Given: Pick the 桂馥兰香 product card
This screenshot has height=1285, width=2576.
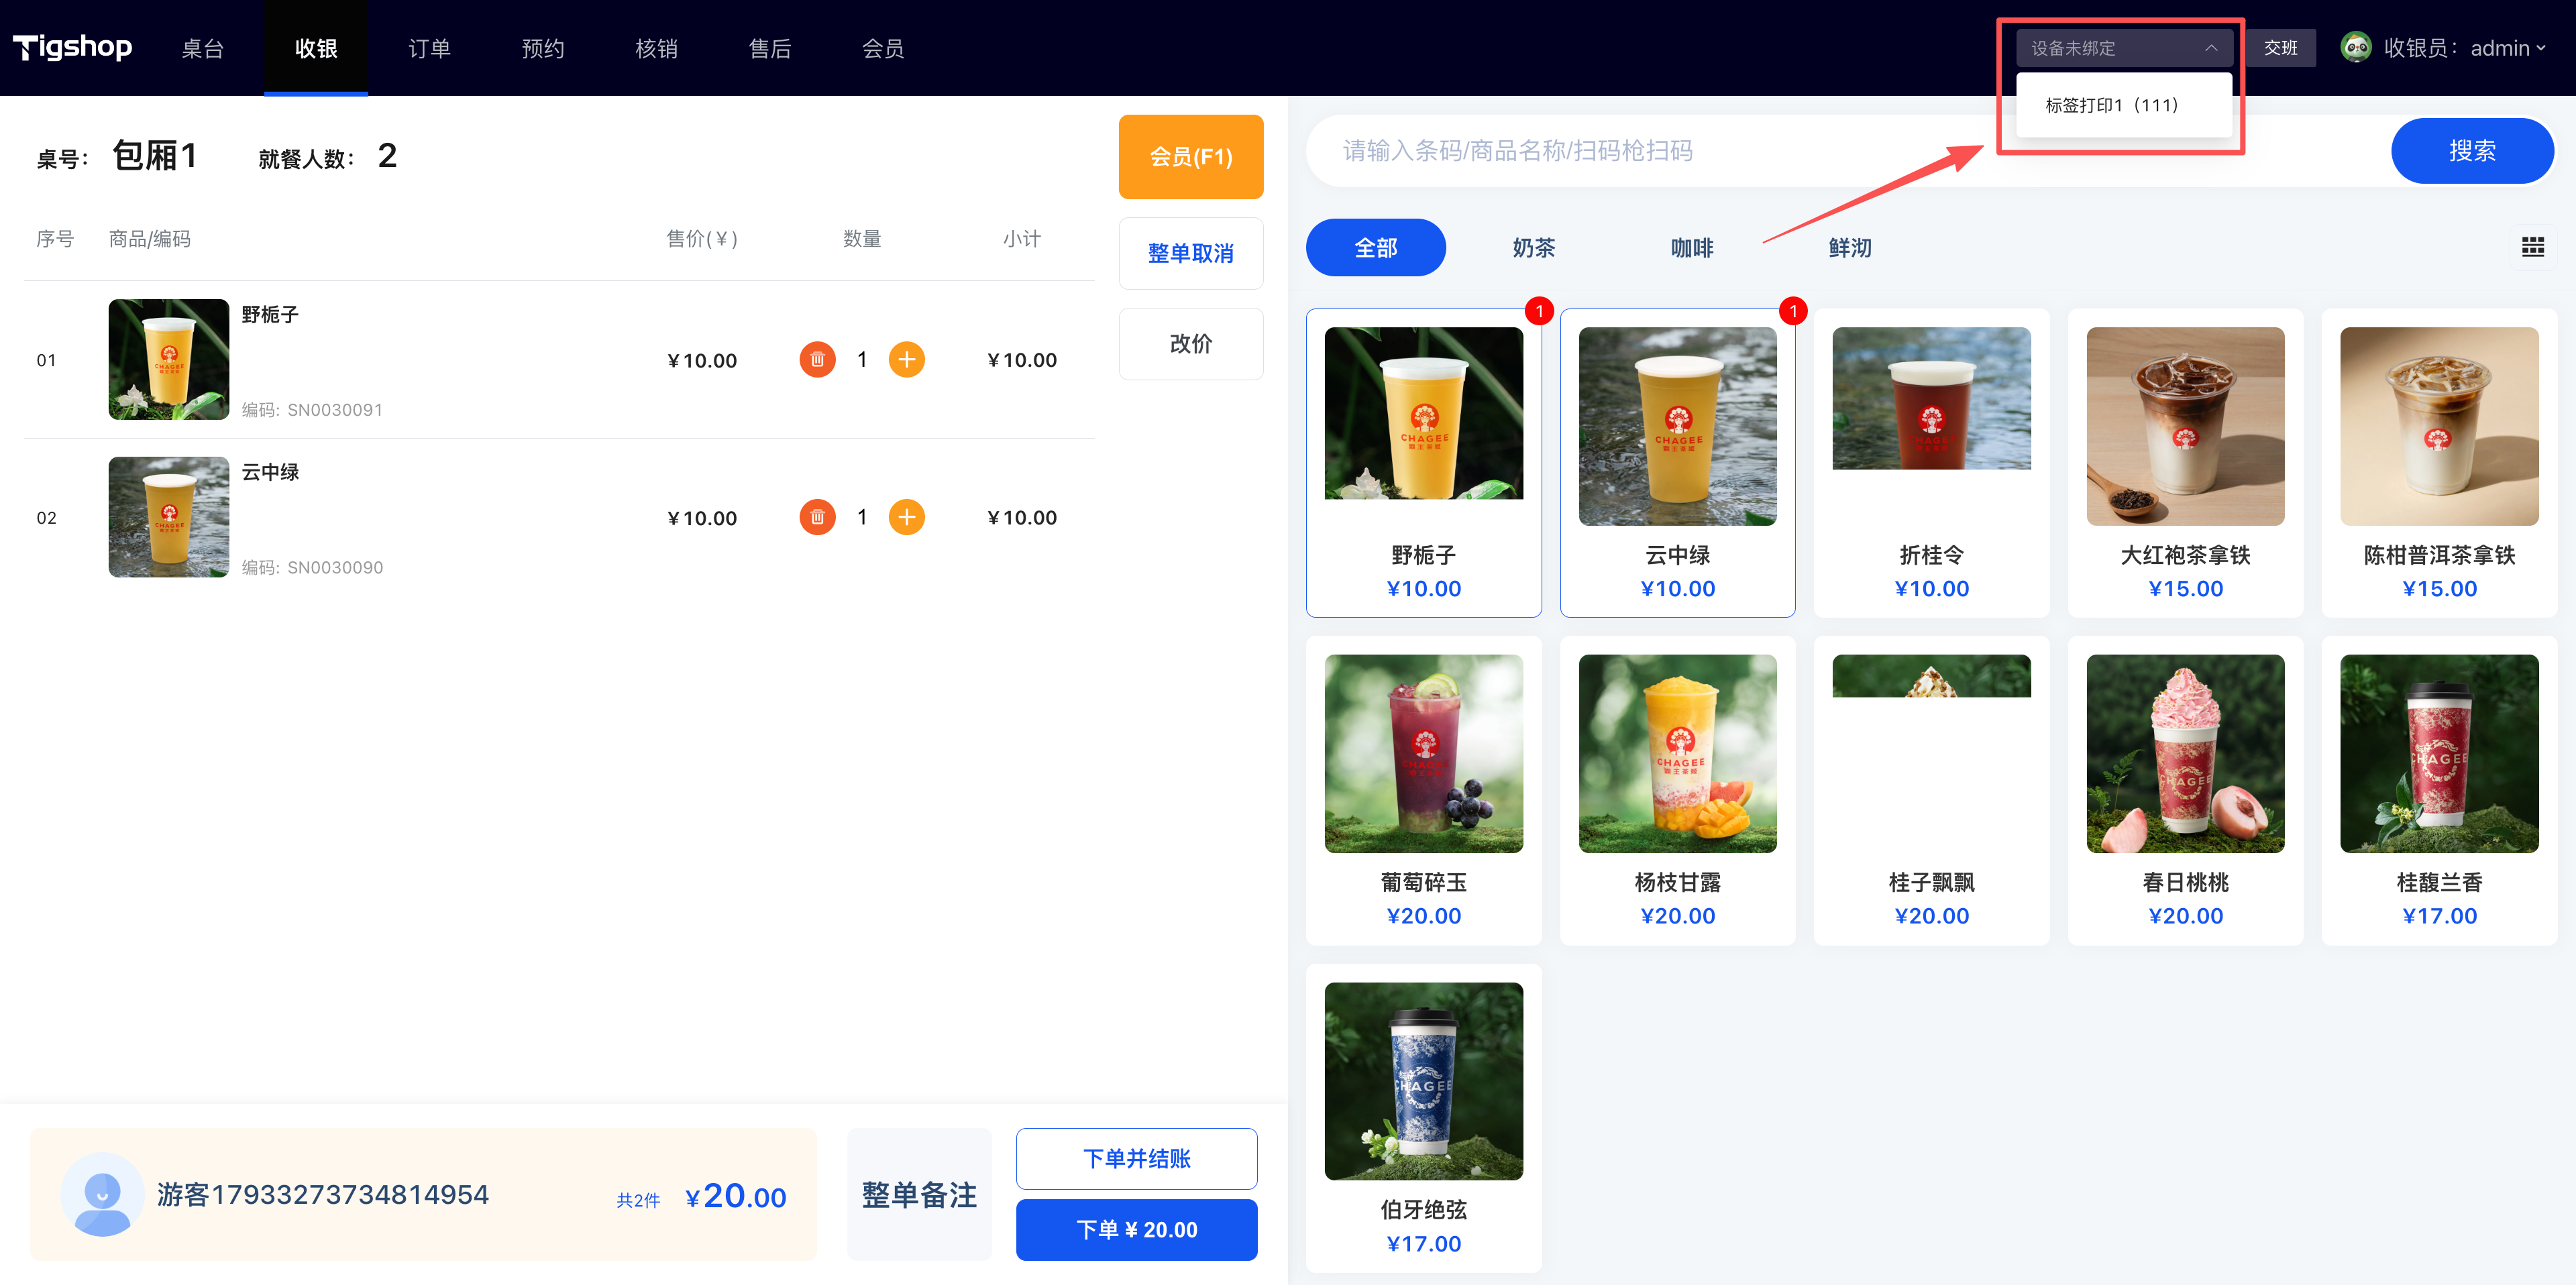Looking at the screenshot, I should 2439,790.
